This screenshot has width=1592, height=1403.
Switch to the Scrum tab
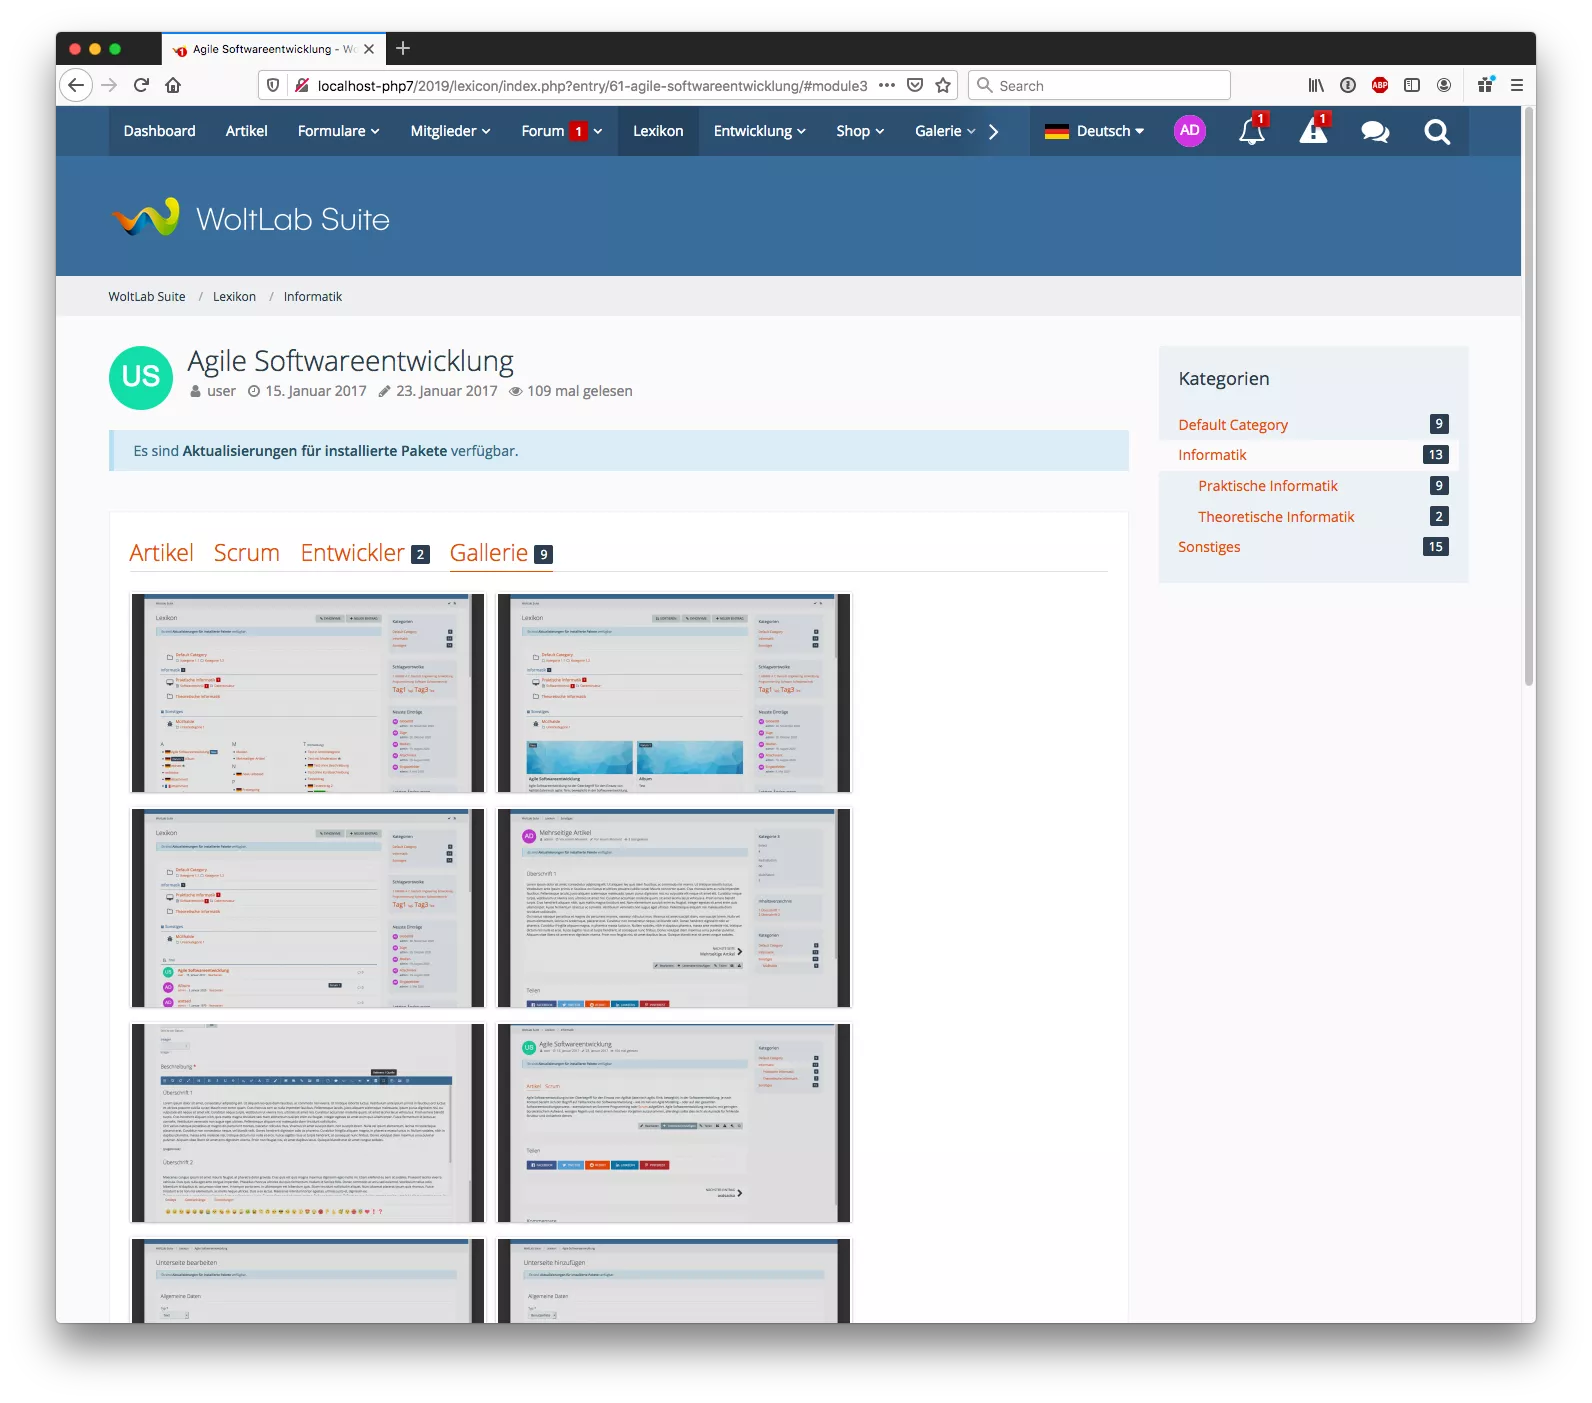click(x=246, y=553)
